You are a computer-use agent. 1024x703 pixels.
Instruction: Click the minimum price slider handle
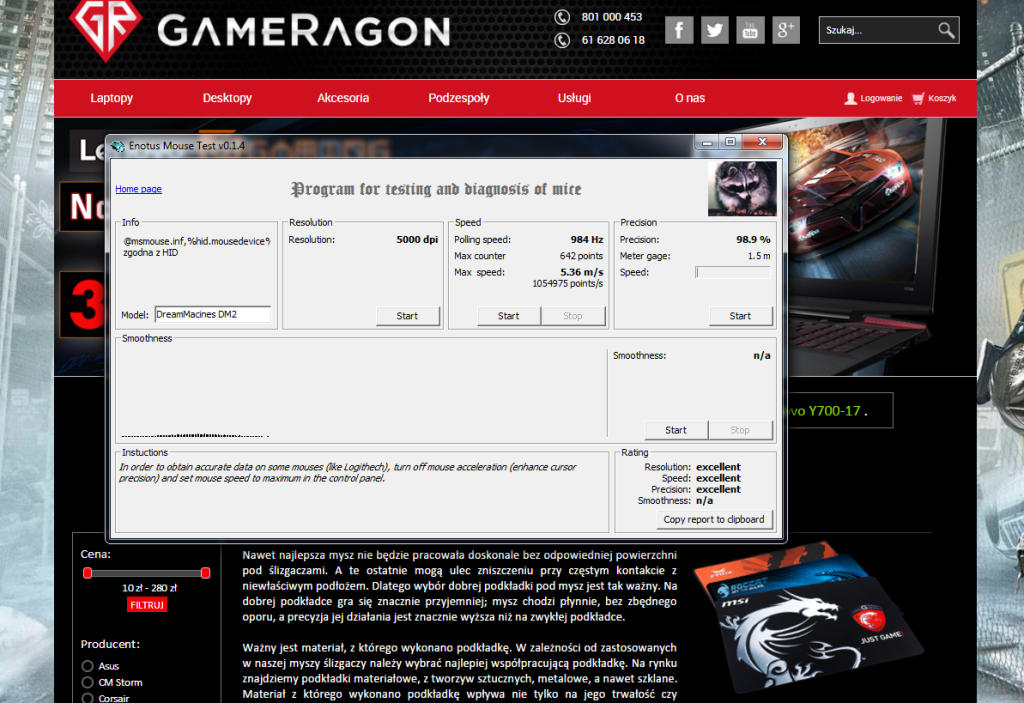click(x=88, y=573)
